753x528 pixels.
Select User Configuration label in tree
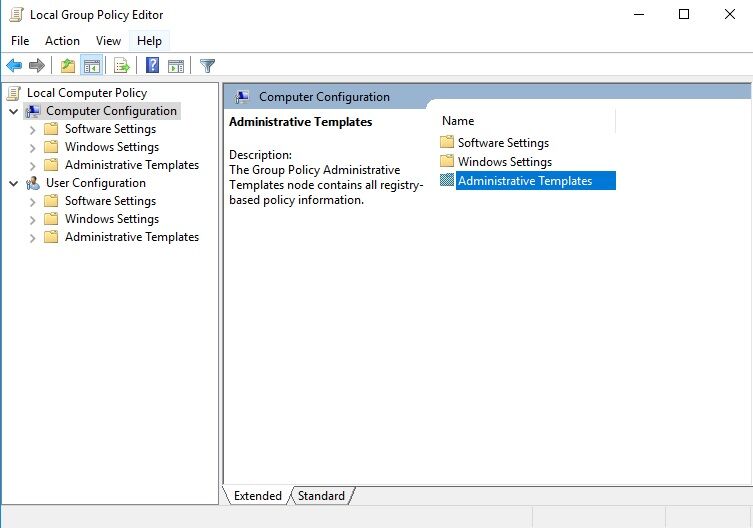point(96,183)
